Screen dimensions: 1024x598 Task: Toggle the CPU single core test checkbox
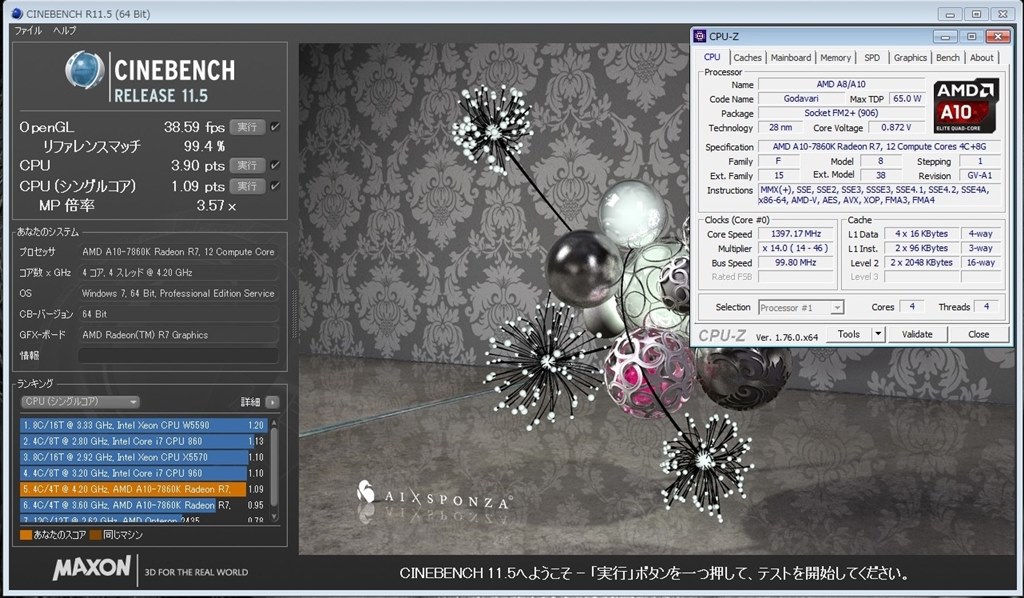pos(275,186)
